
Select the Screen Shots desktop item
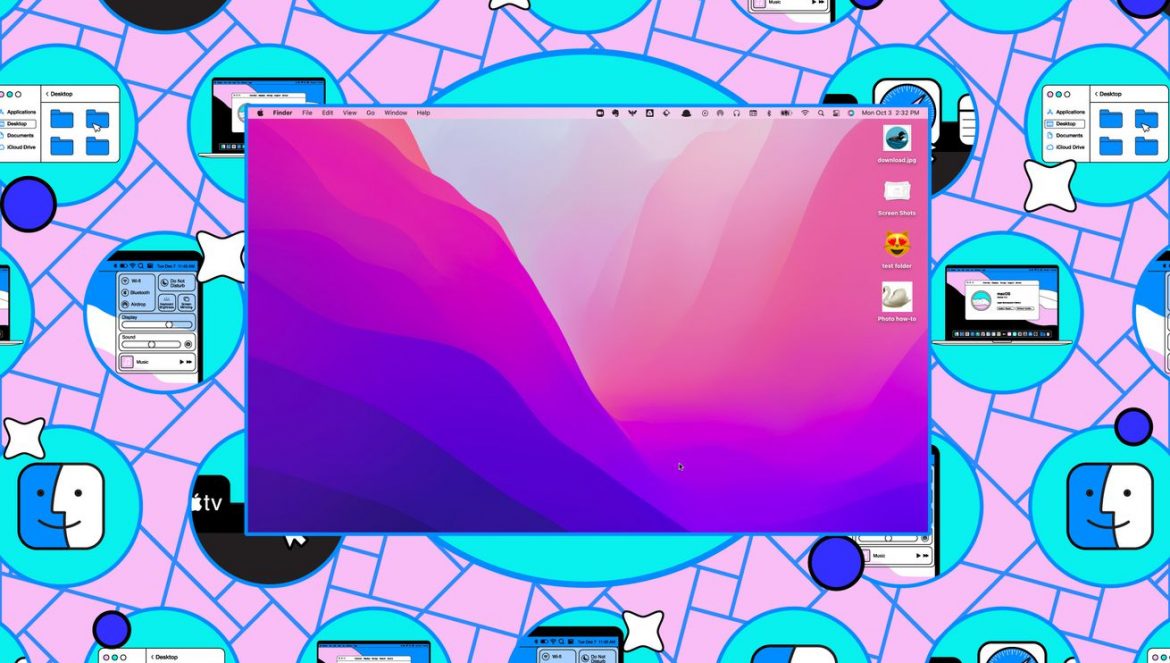pyautogui.click(x=897, y=198)
